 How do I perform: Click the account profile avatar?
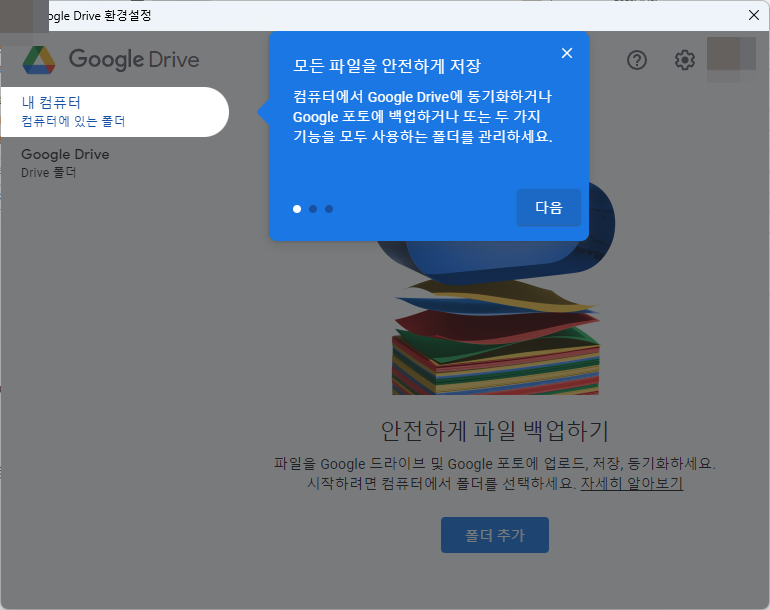730,59
